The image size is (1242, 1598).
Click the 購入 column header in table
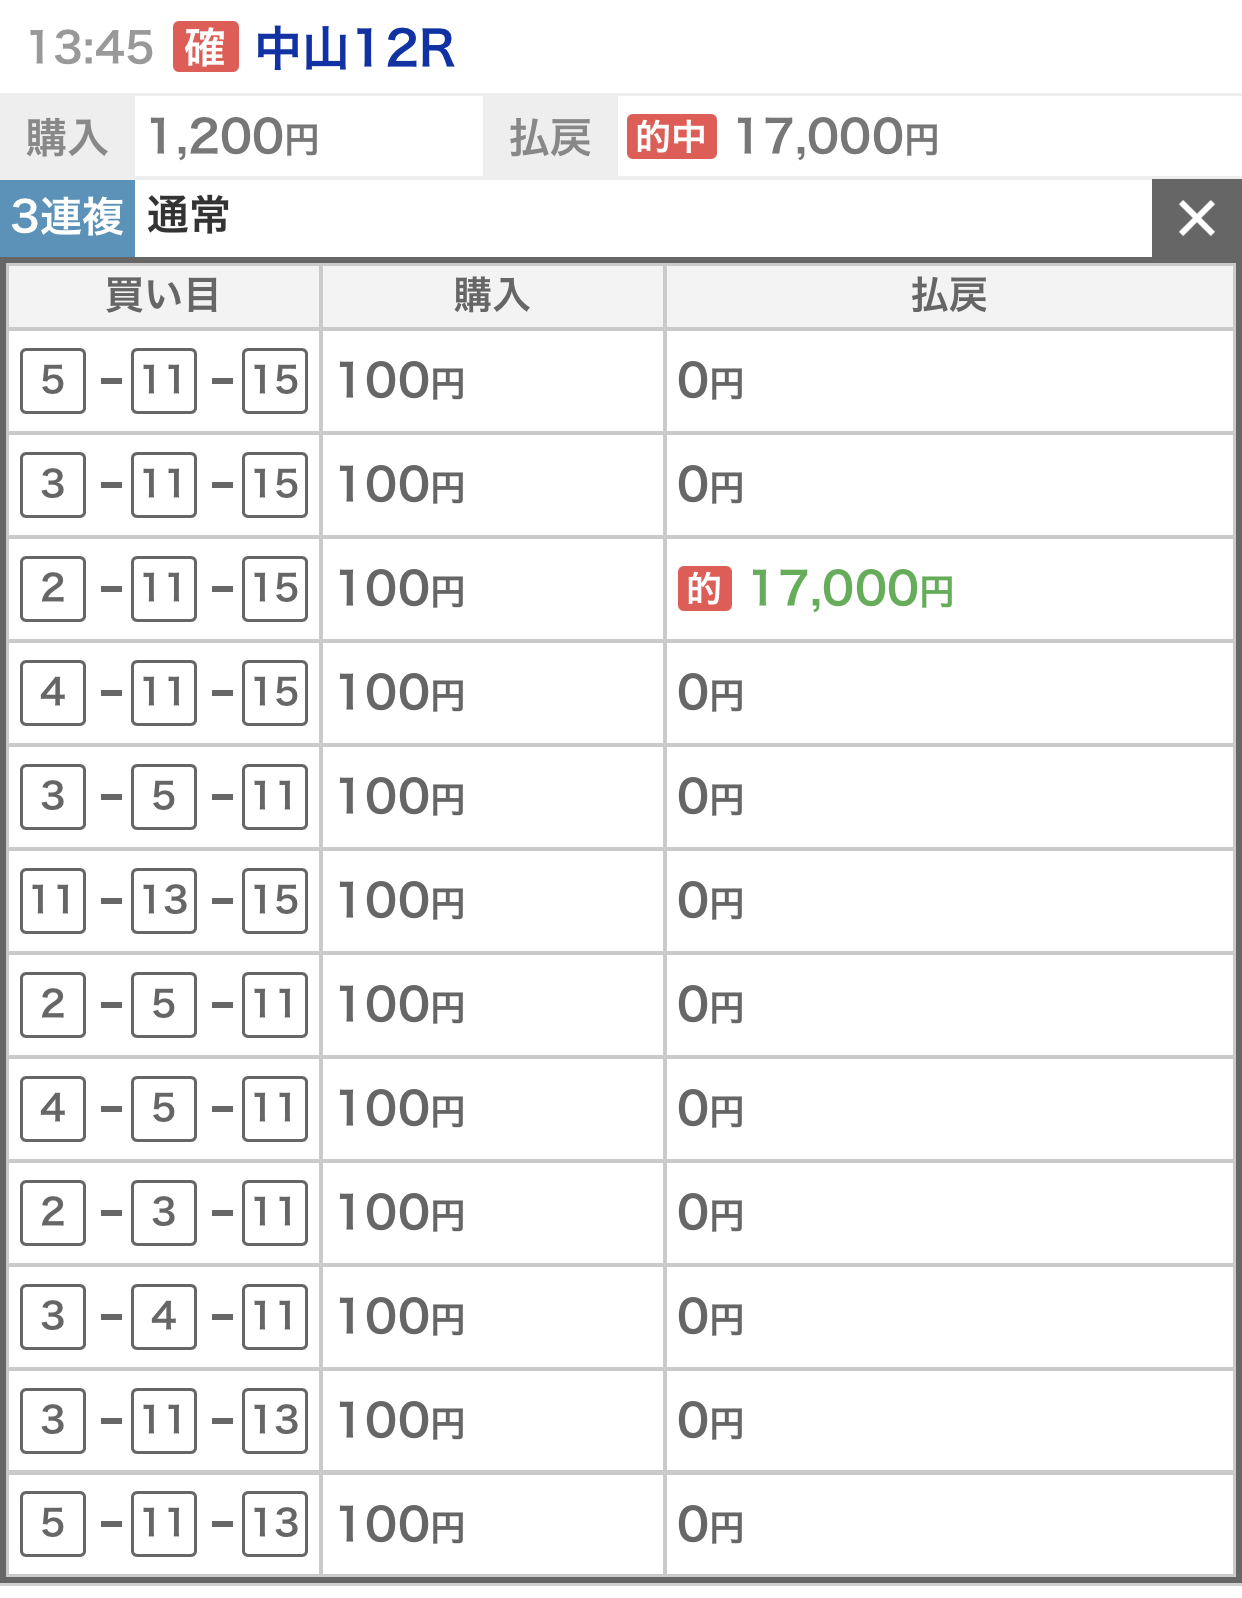coord(492,296)
